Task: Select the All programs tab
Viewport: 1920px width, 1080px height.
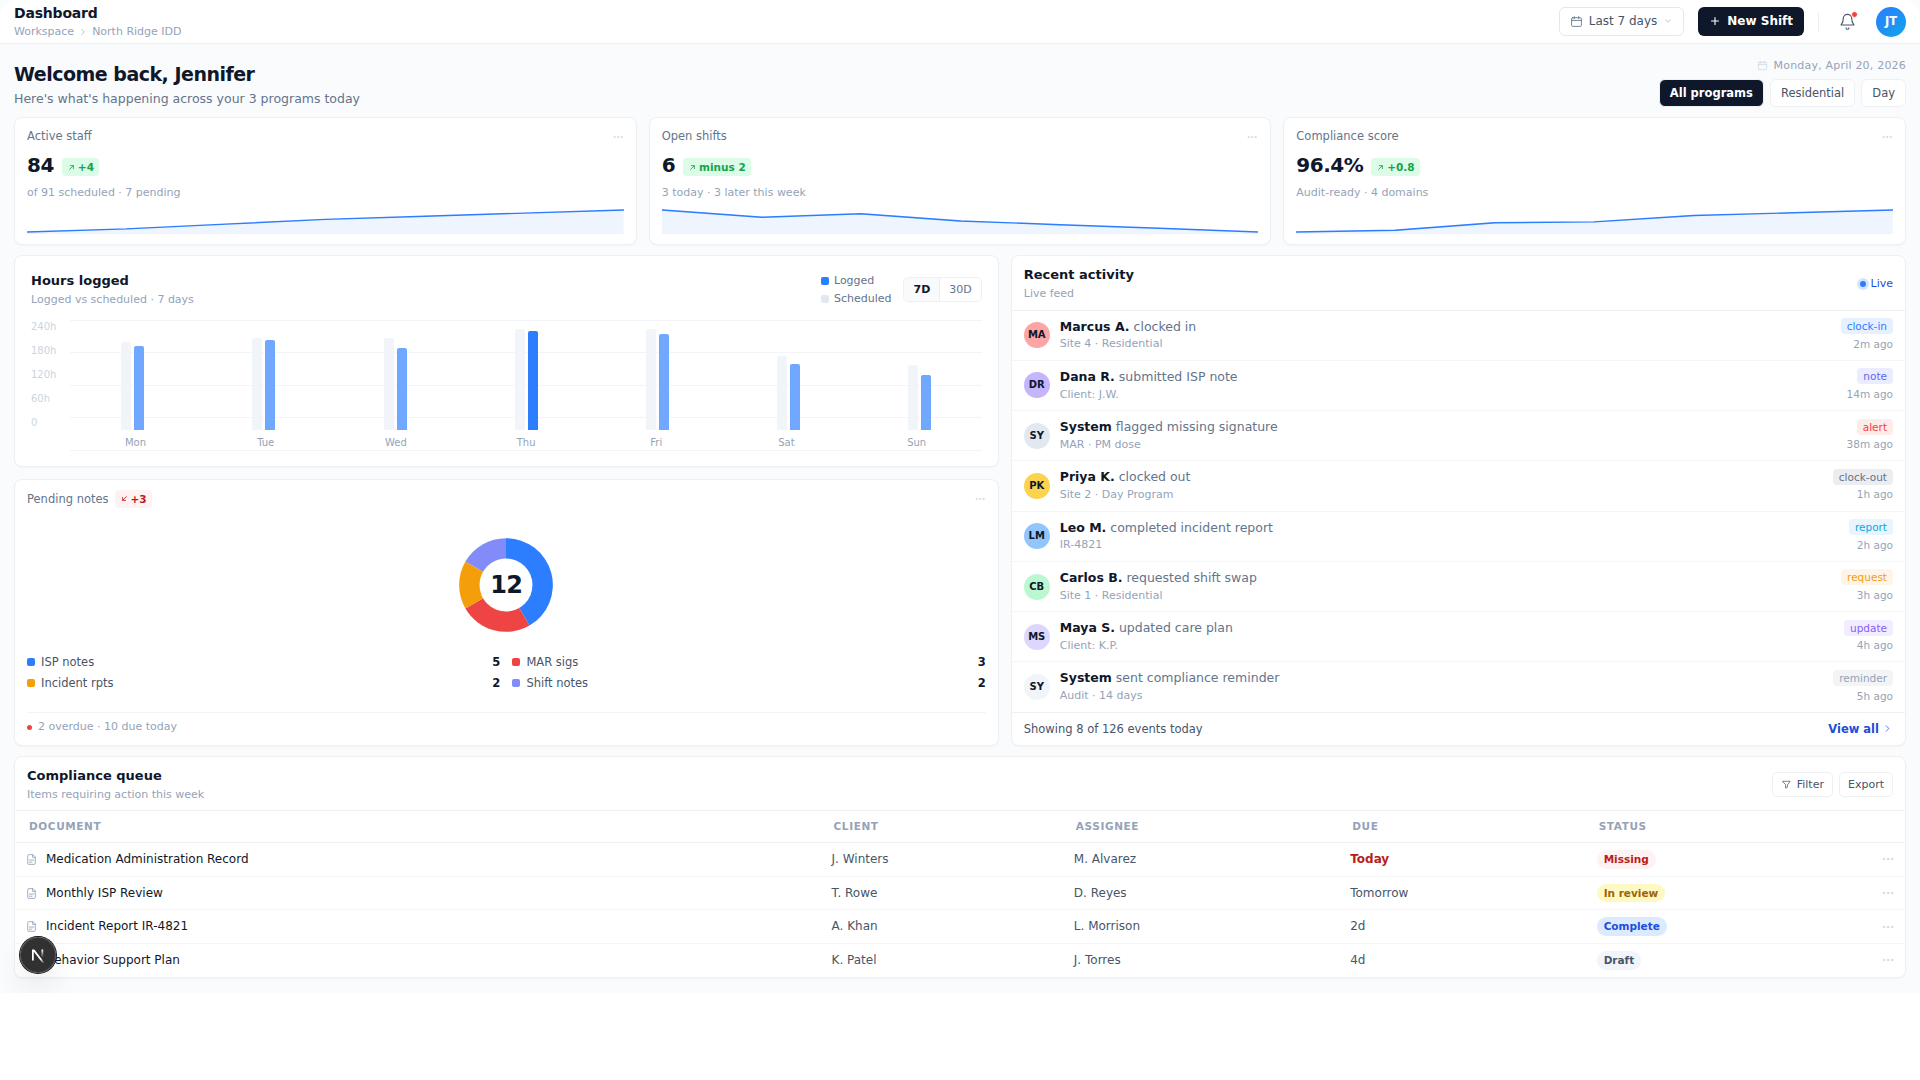Action: [1711, 93]
